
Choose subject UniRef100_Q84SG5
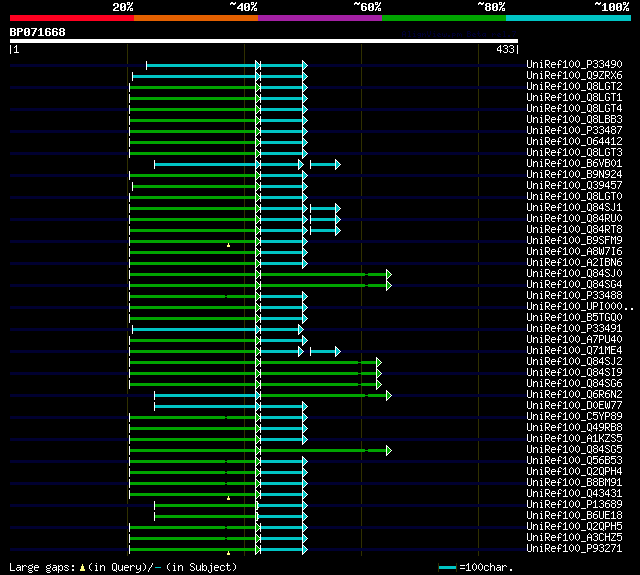point(574,450)
